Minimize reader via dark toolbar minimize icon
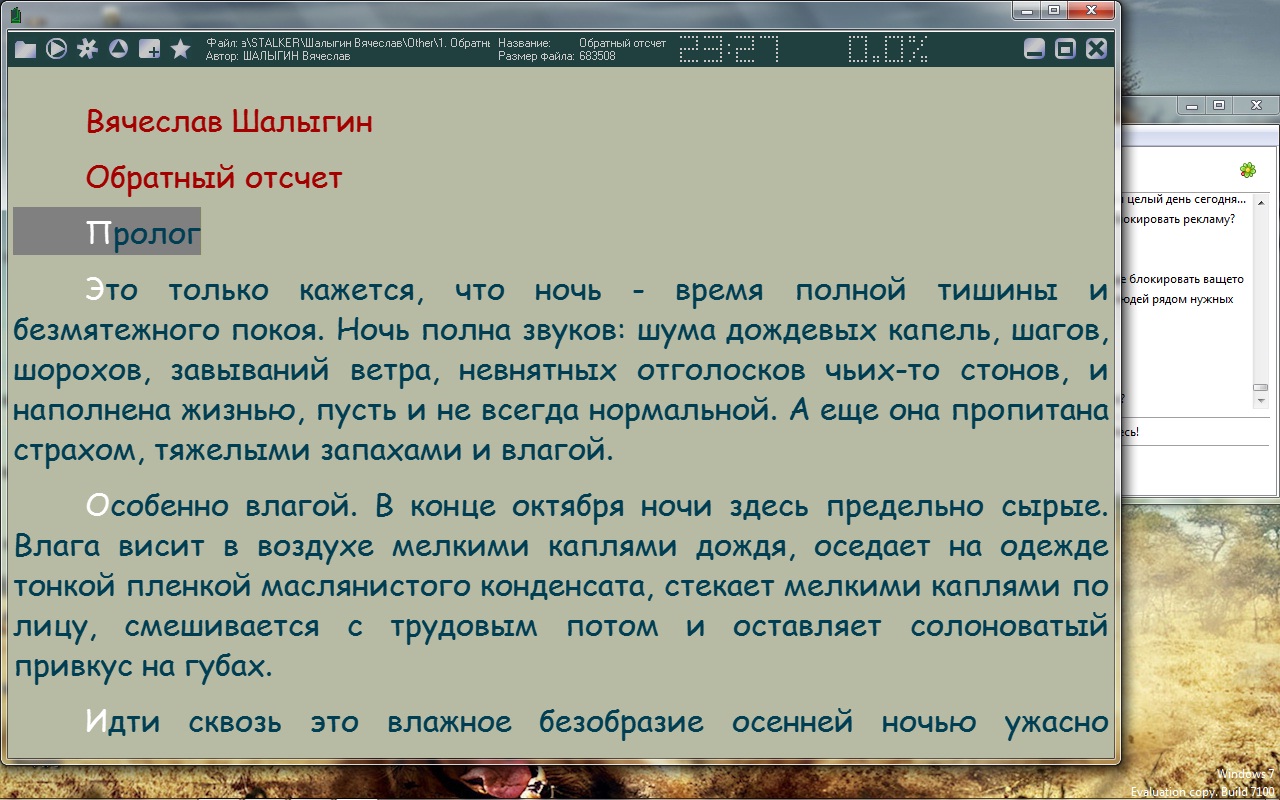The width and height of the screenshot is (1280, 800). tap(1035, 49)
